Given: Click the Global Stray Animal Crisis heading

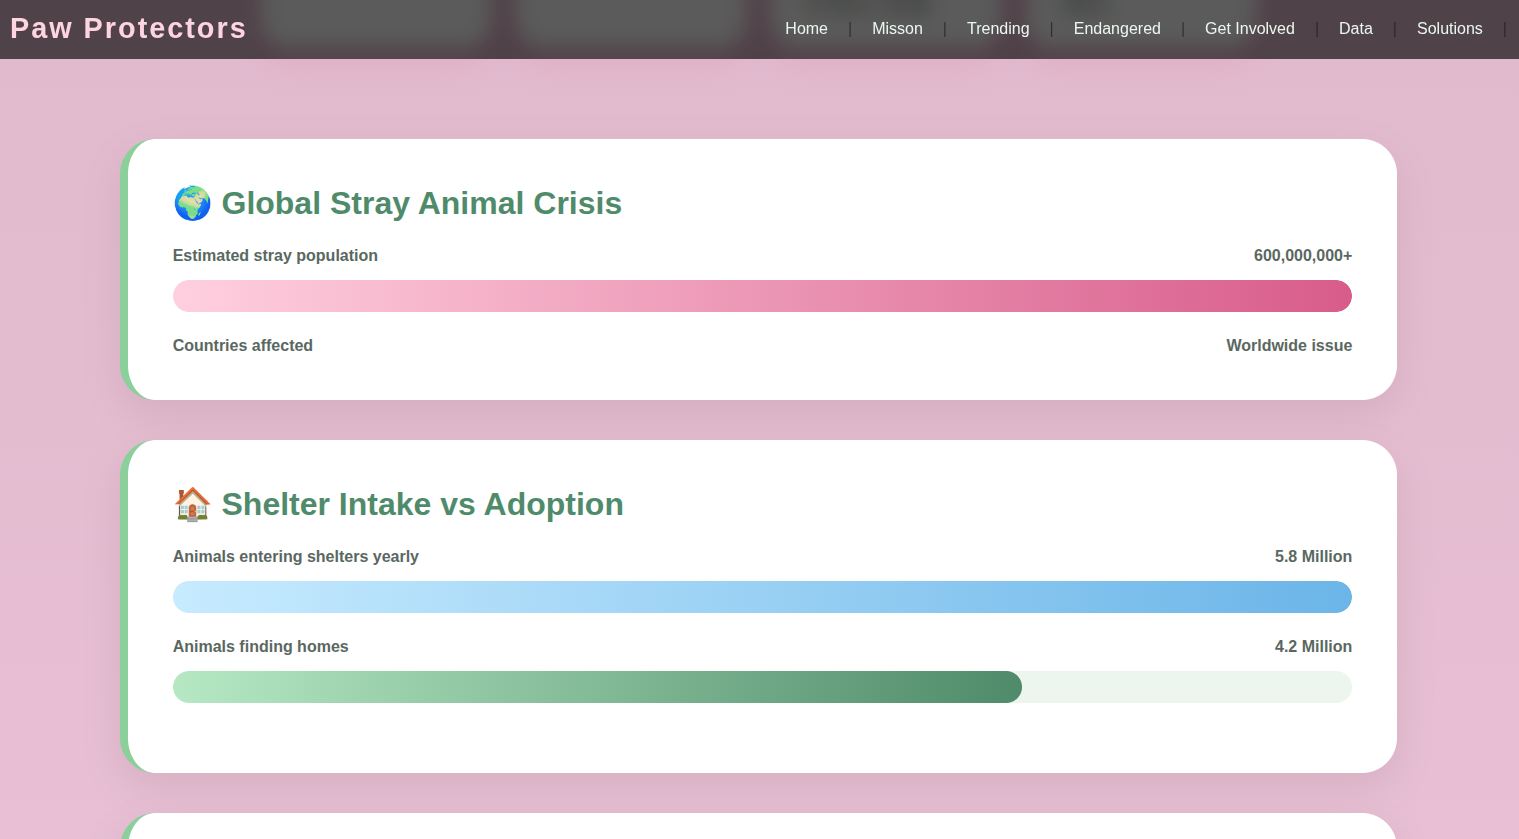Looking at the screenshot, I should pyautogui.click(x=421, y=203).
